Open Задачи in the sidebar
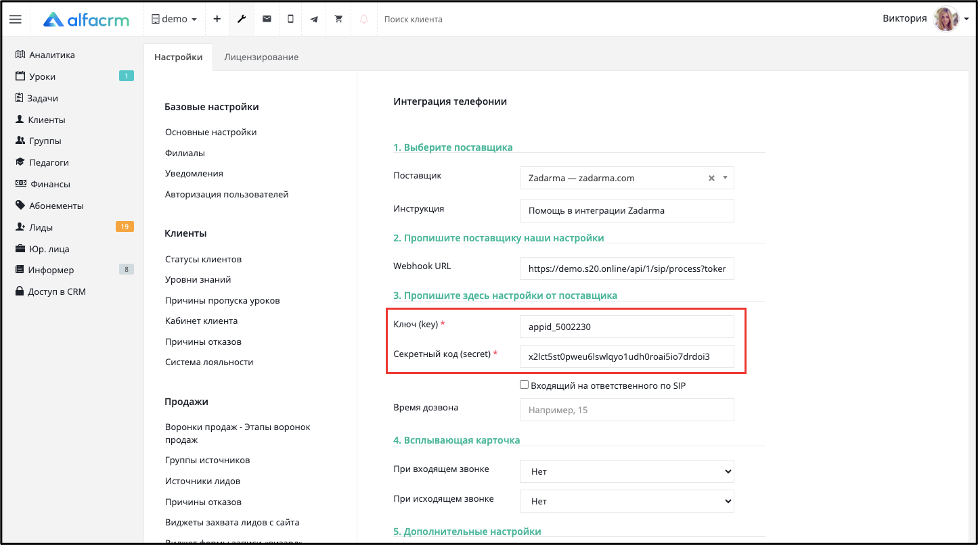The image size is (979, 545). 37,98
